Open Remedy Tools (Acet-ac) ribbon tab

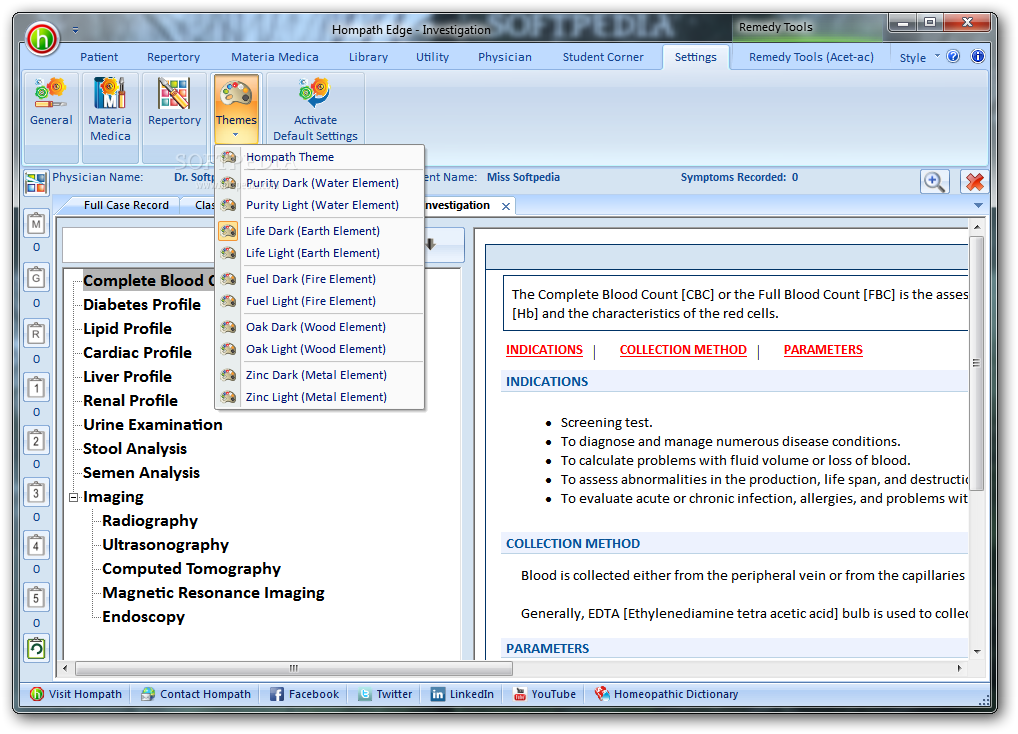click(x=811, y=57)
